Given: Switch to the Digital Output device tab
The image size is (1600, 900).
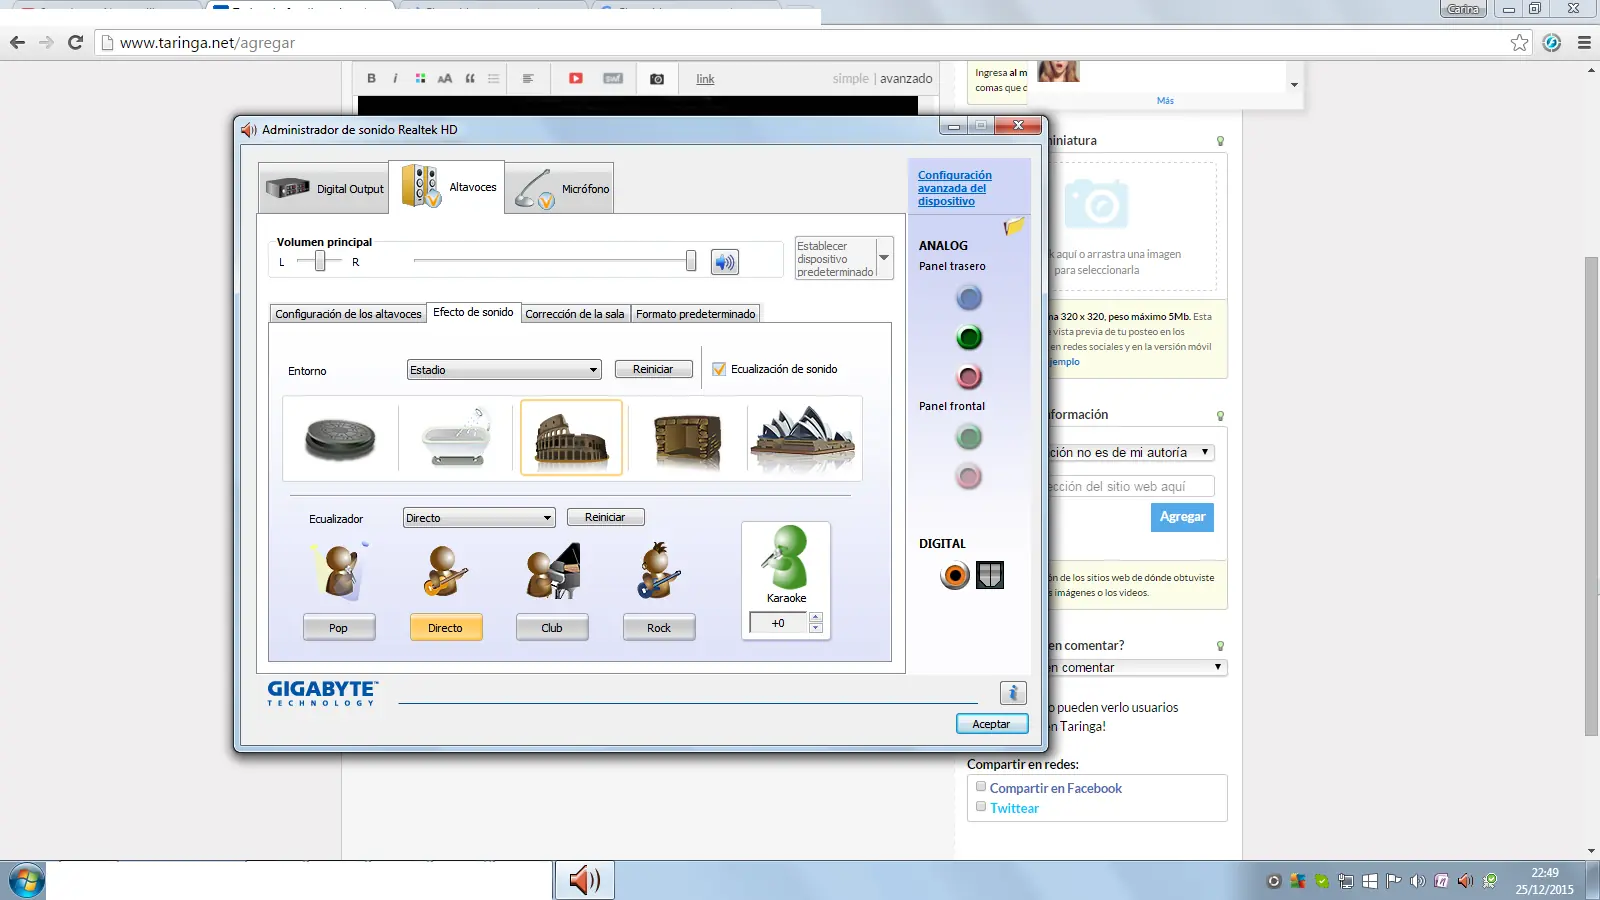Looking at the screenshot, I should tap(324, 188).
